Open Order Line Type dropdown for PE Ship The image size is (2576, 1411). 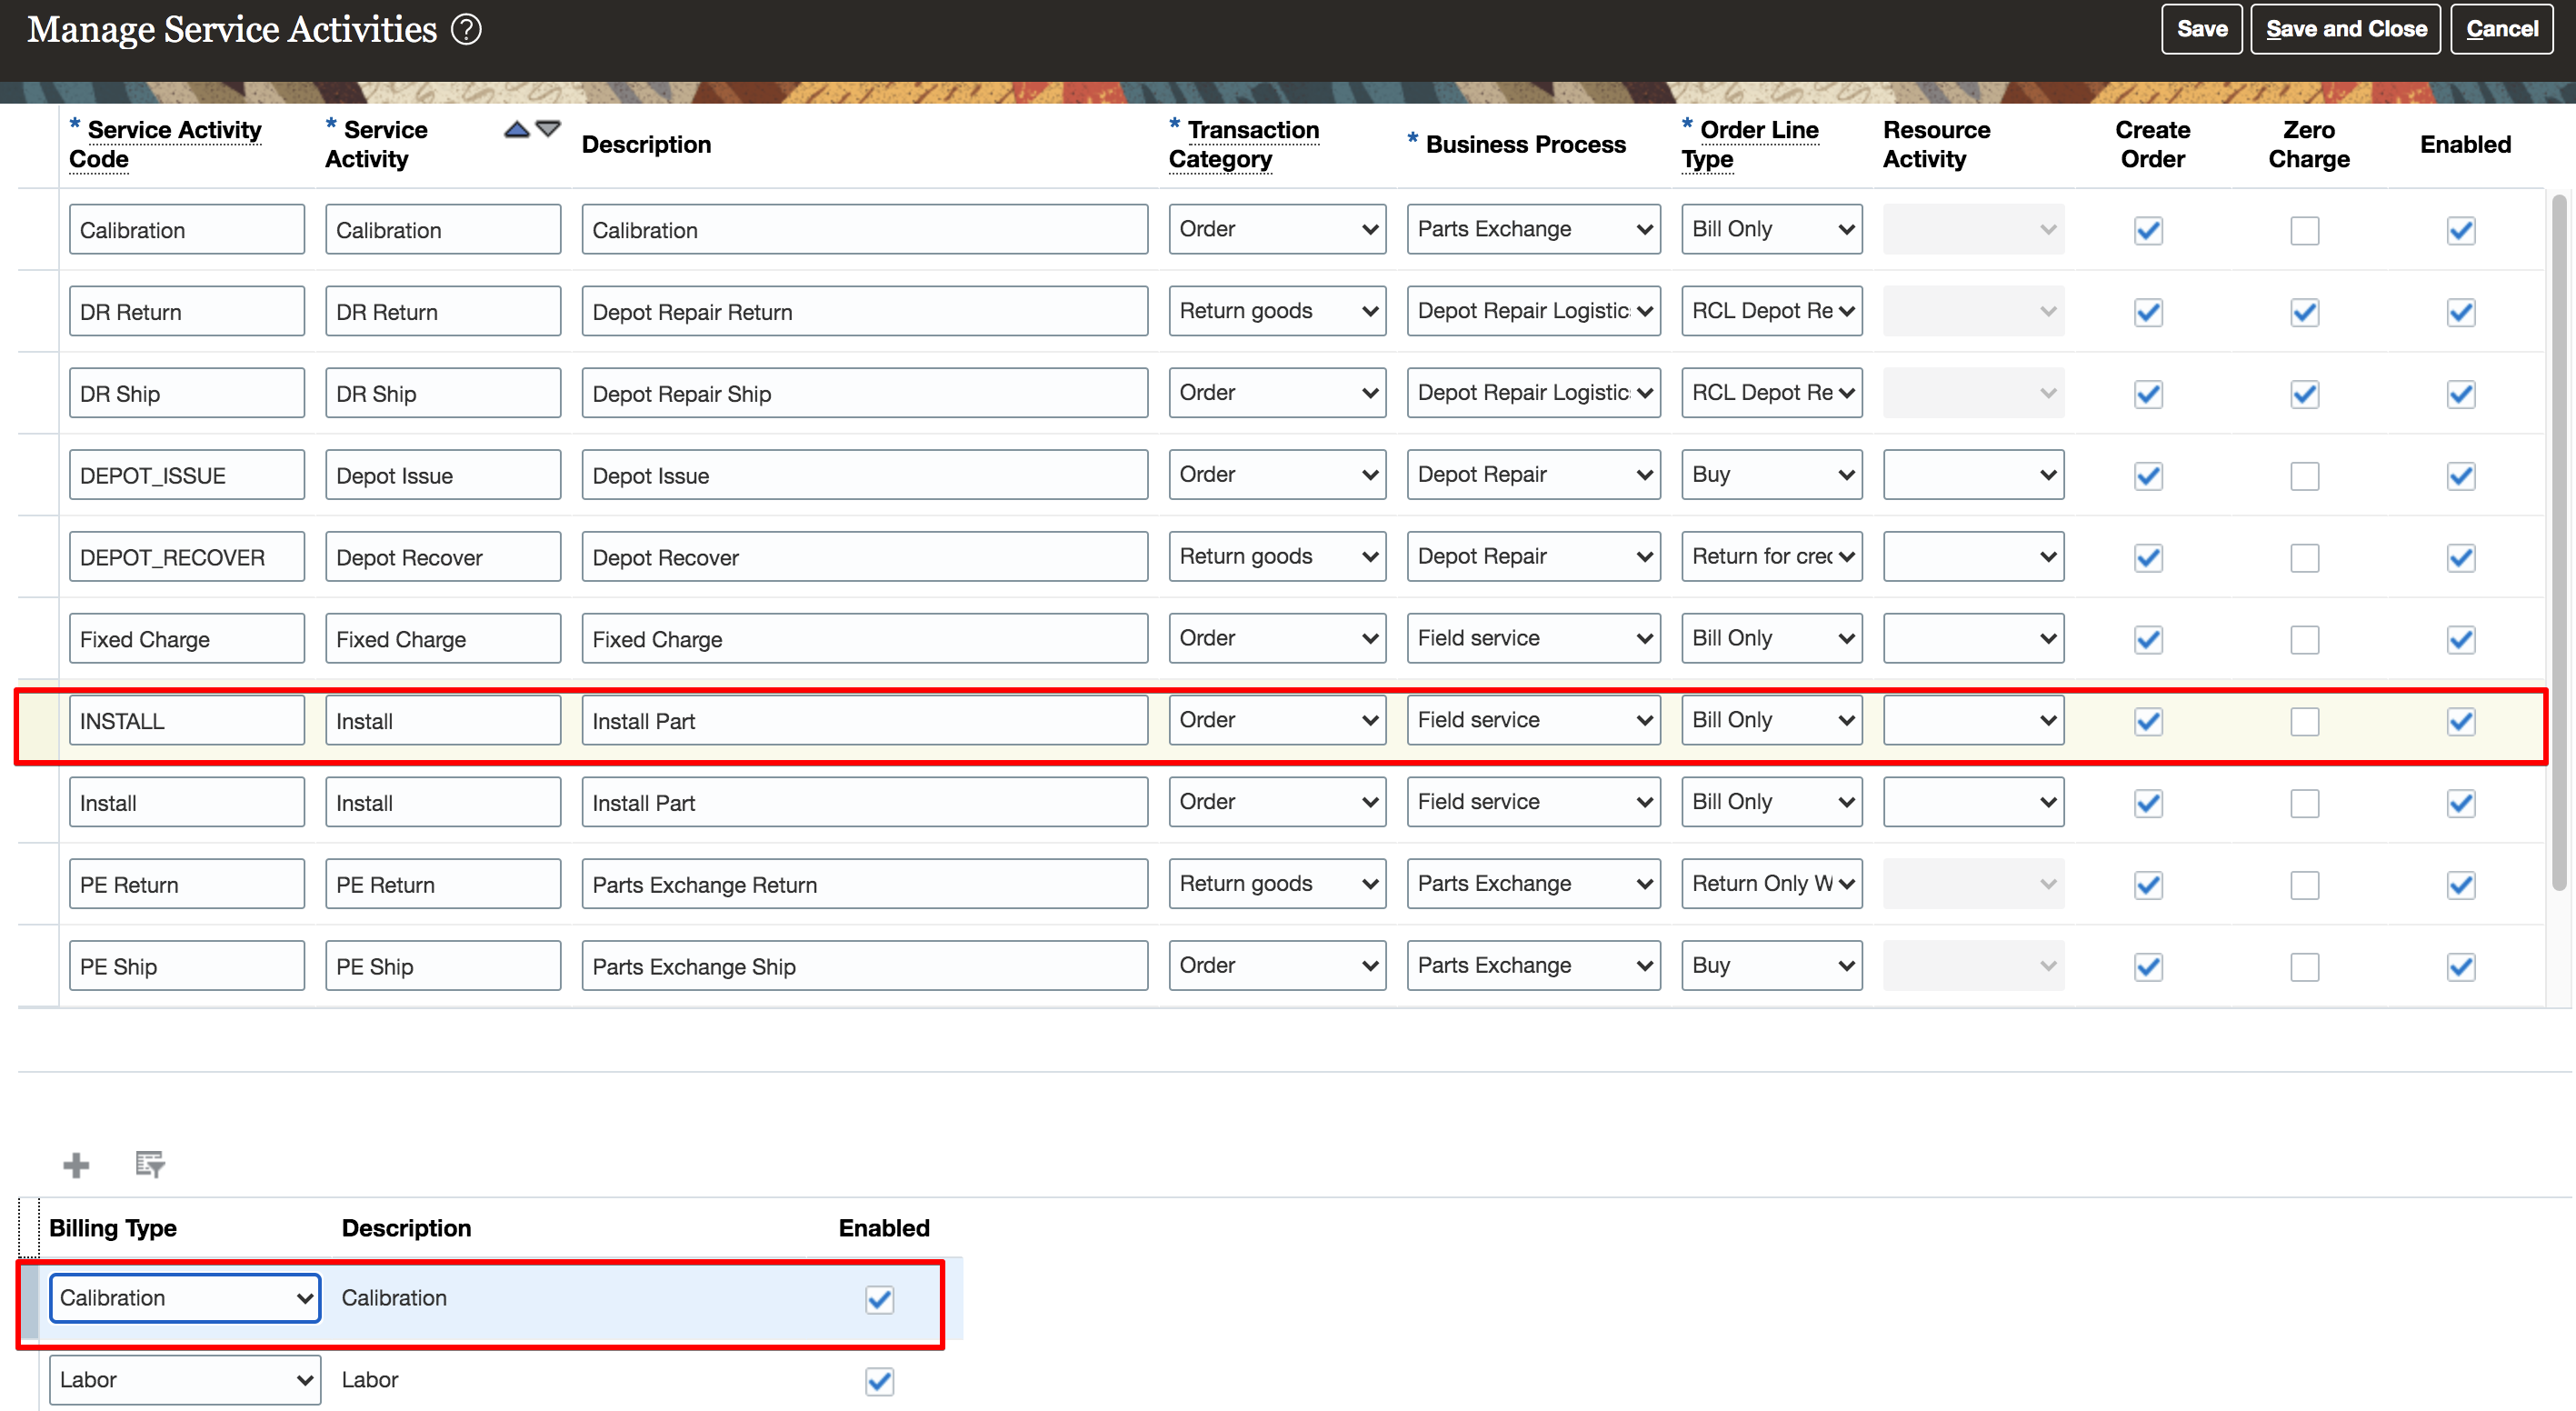(x=1771, y=965)
